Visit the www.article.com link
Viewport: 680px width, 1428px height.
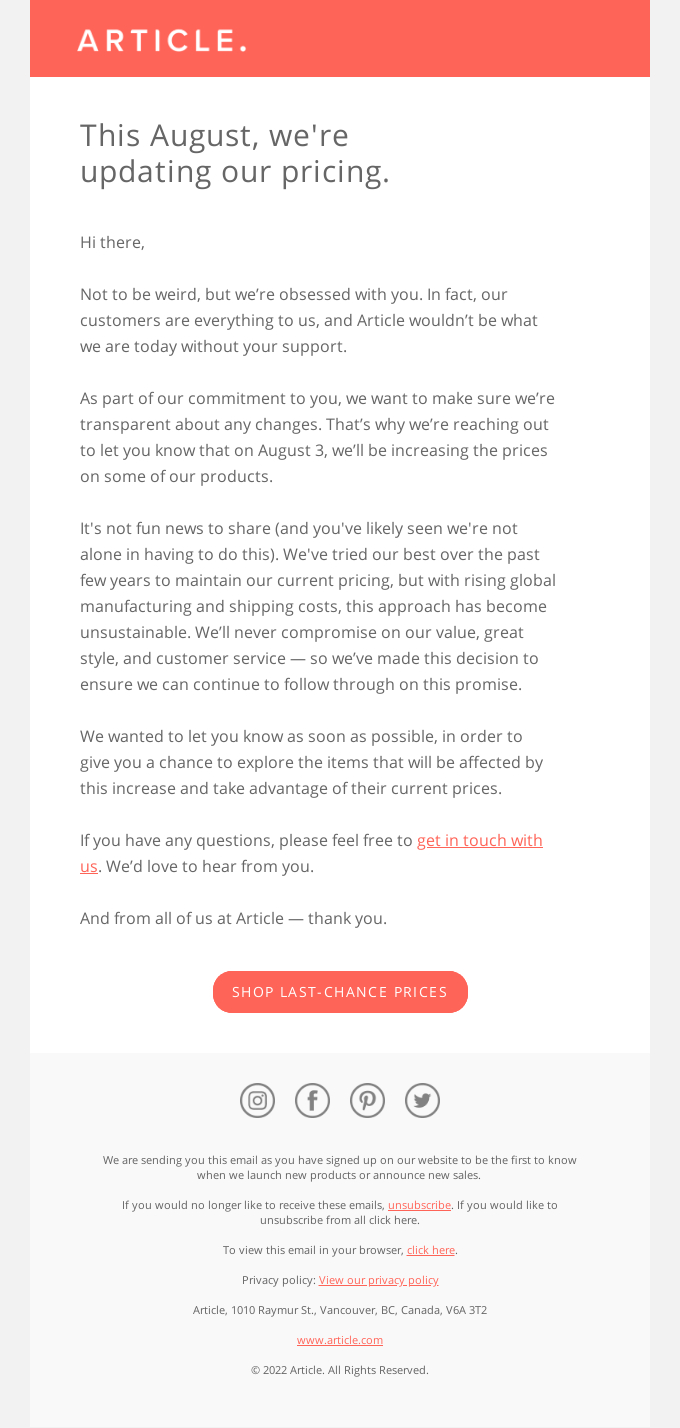[340, 1340]
